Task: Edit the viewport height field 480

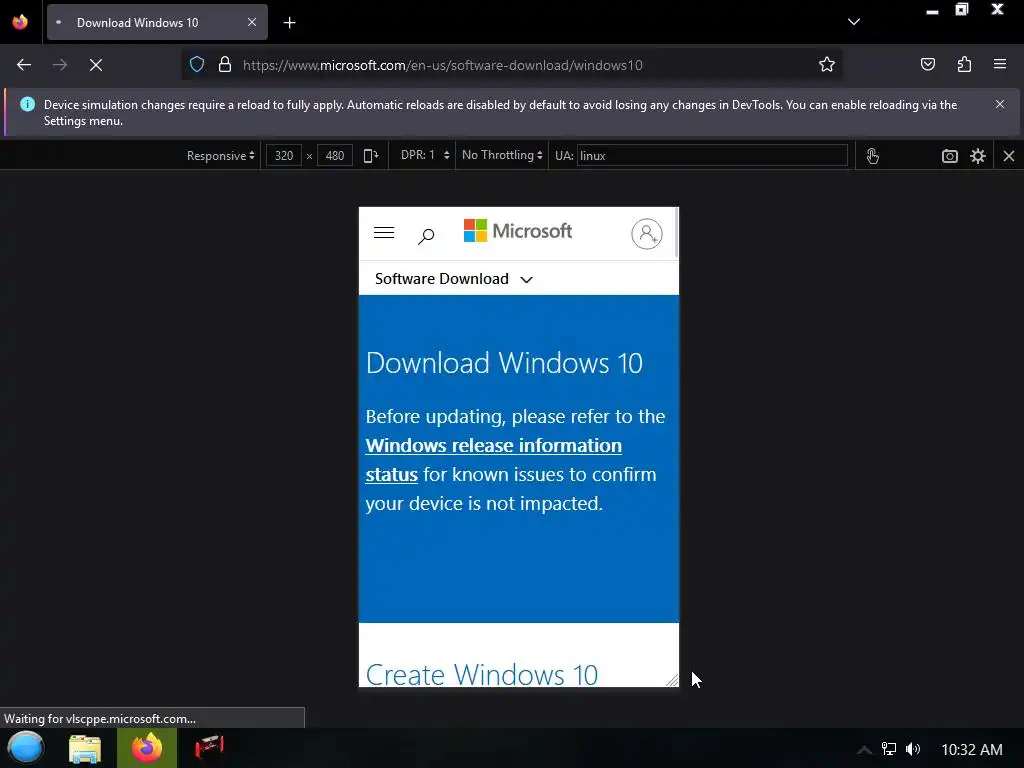Action: coord(335,155)
